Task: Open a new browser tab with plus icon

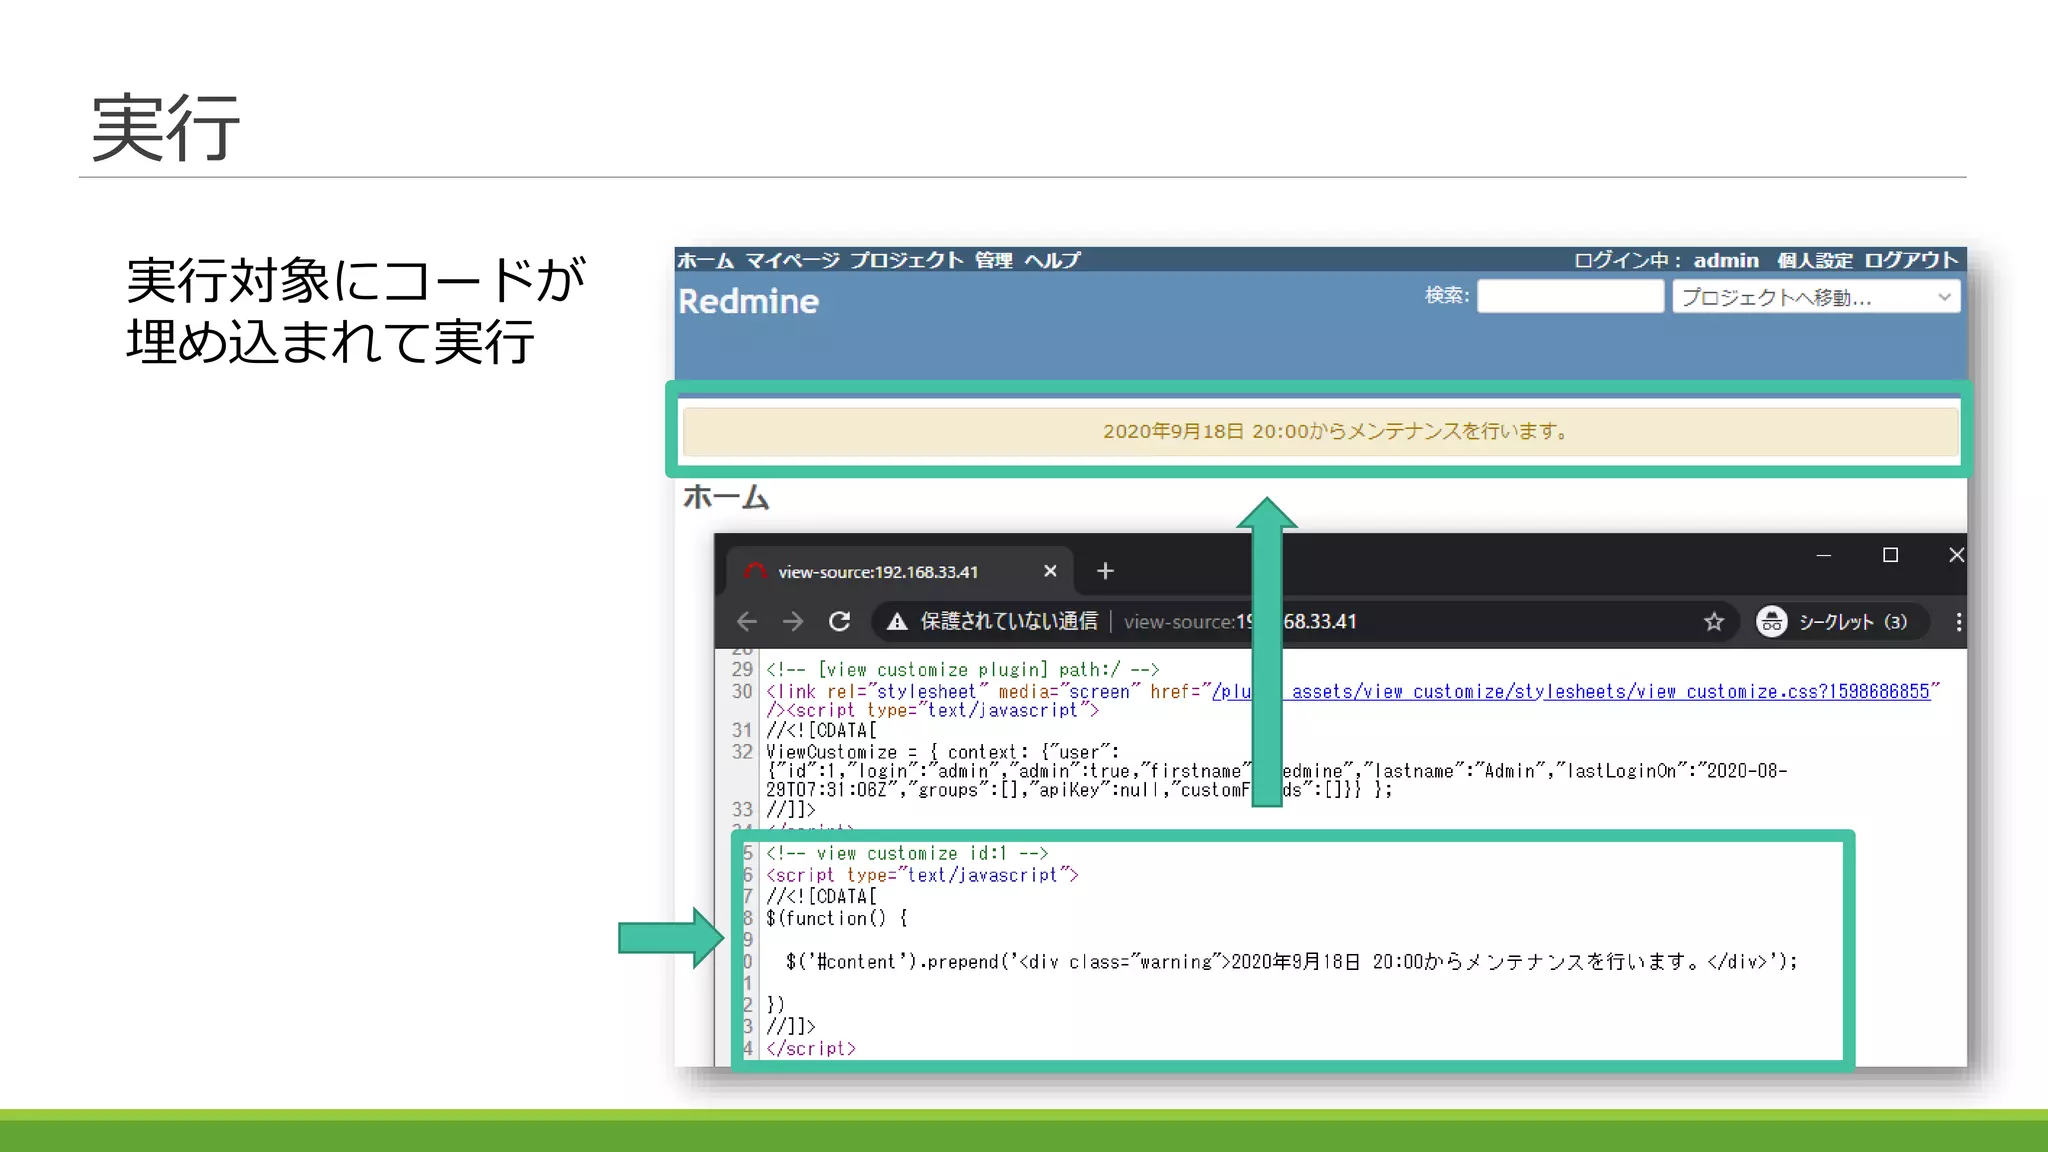Action: coord(1105,571)
